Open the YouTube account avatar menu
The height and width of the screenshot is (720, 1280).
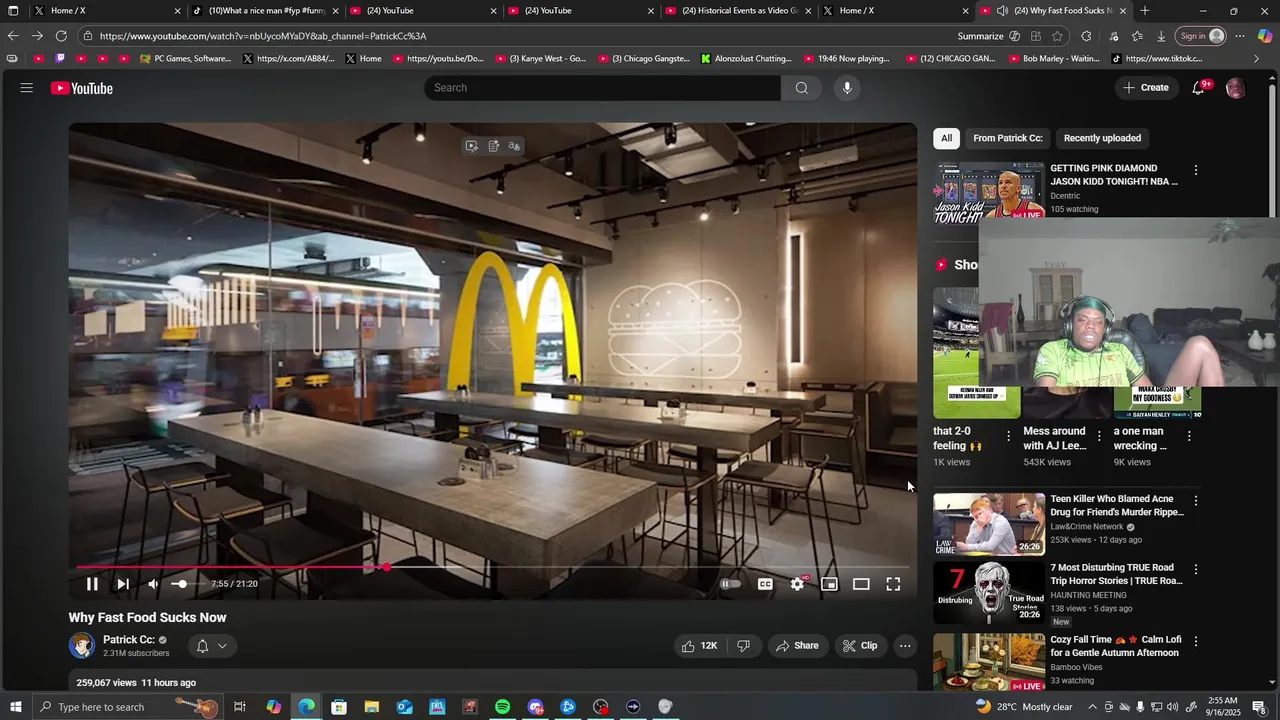[x=1235, y=88]
